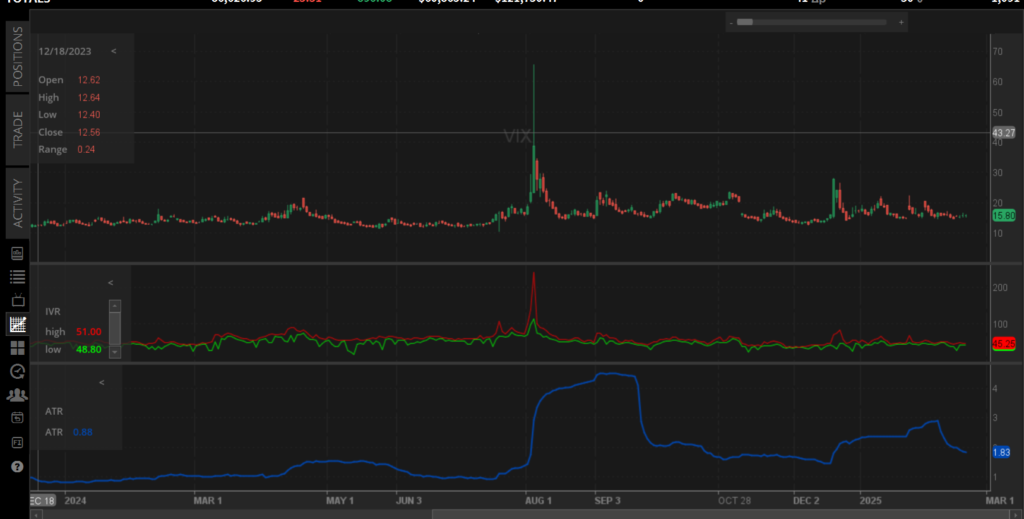The height and width of the screenshot is (519, 1024).
Task: Open the grid layout icon
Action: [17, 347]
